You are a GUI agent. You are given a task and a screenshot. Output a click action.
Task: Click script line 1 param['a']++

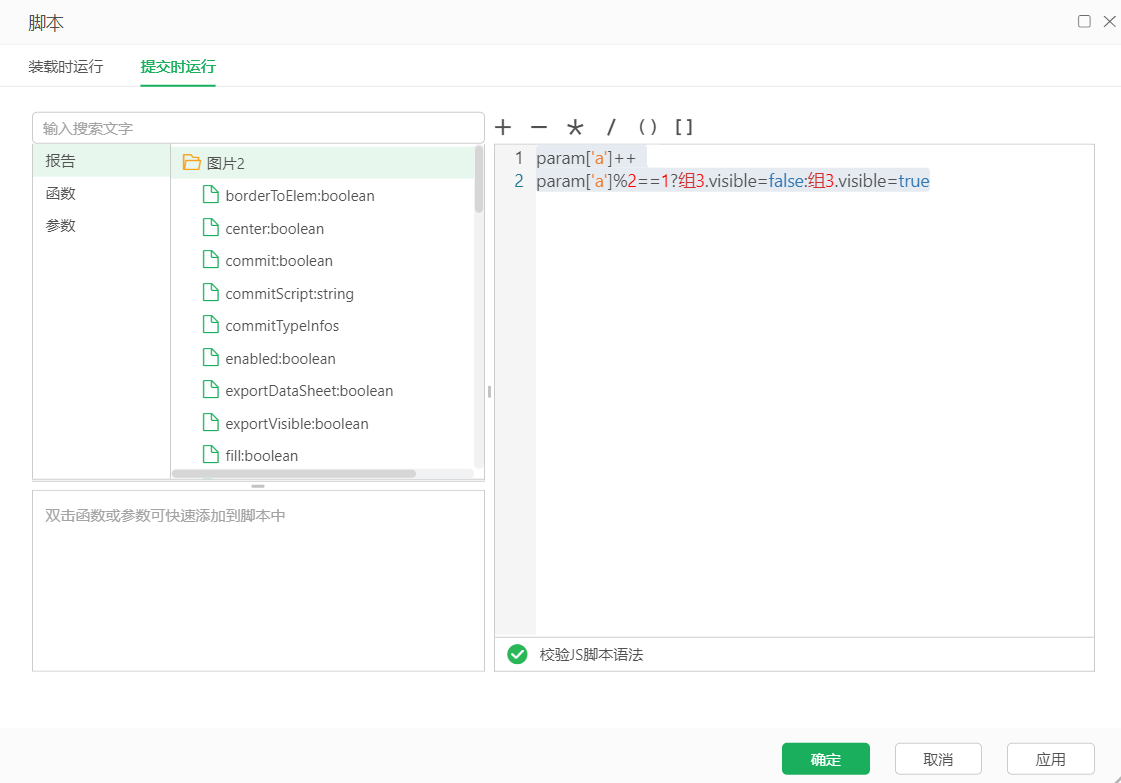(586, 158)
